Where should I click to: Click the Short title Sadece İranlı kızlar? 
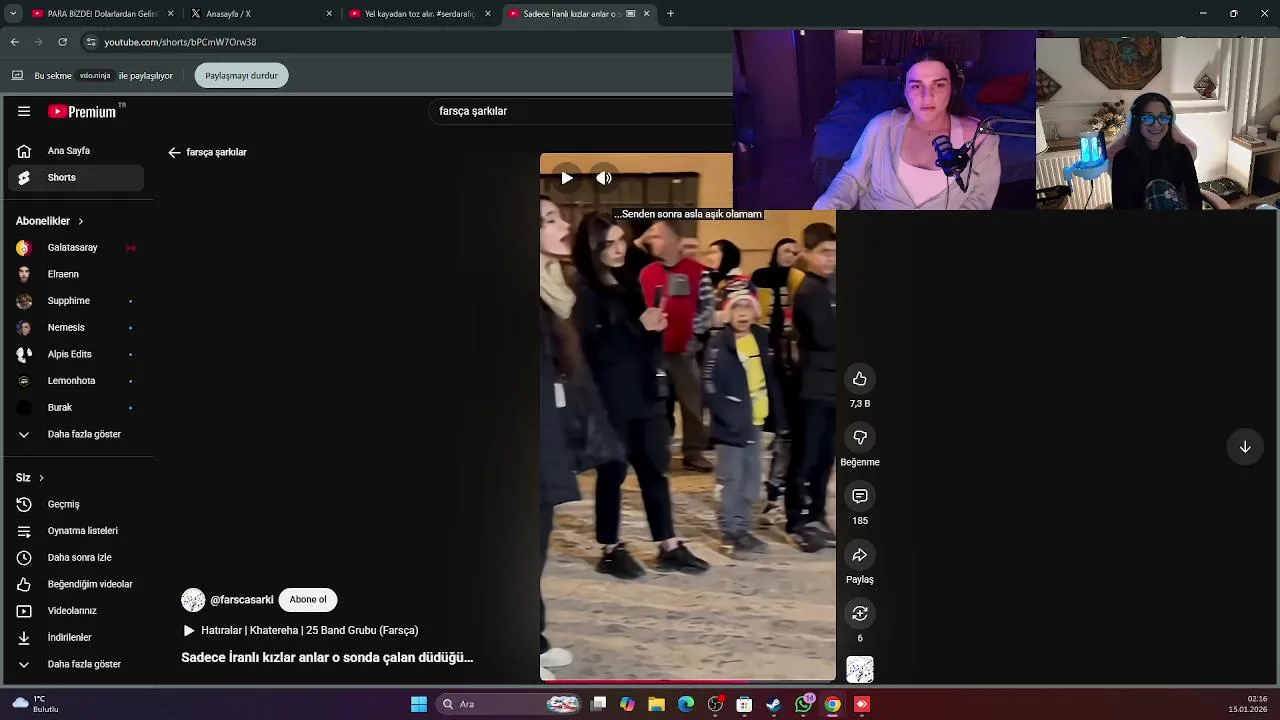coord(327,658)
